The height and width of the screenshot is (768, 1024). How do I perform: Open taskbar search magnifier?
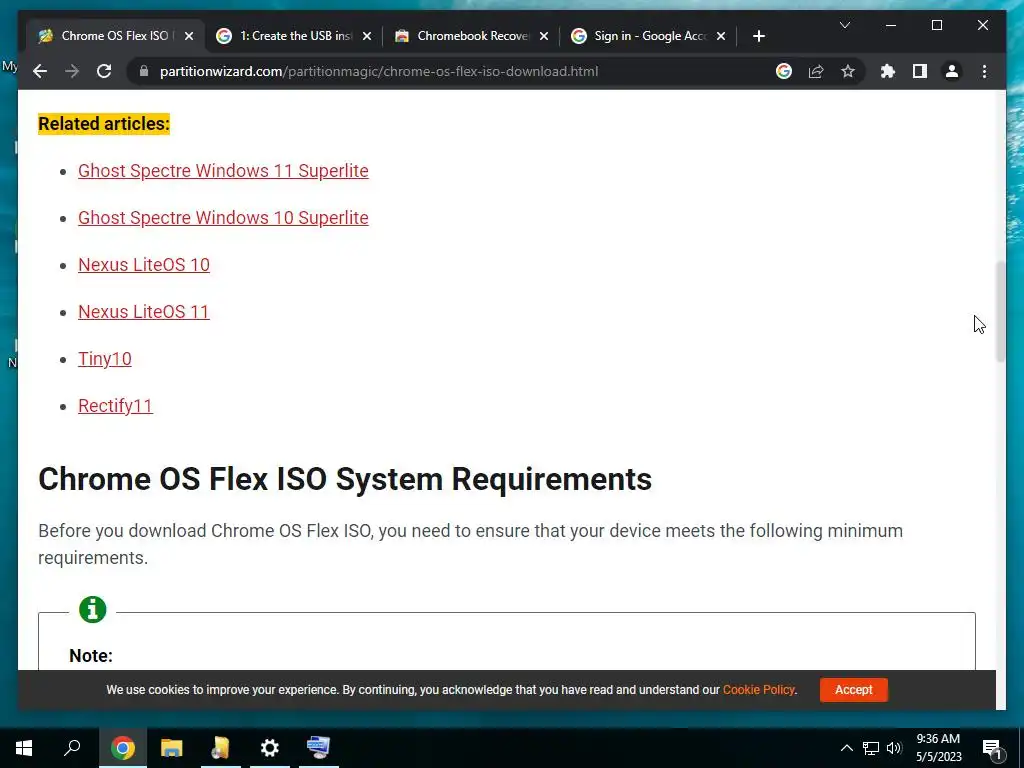(x=72, y=748)
